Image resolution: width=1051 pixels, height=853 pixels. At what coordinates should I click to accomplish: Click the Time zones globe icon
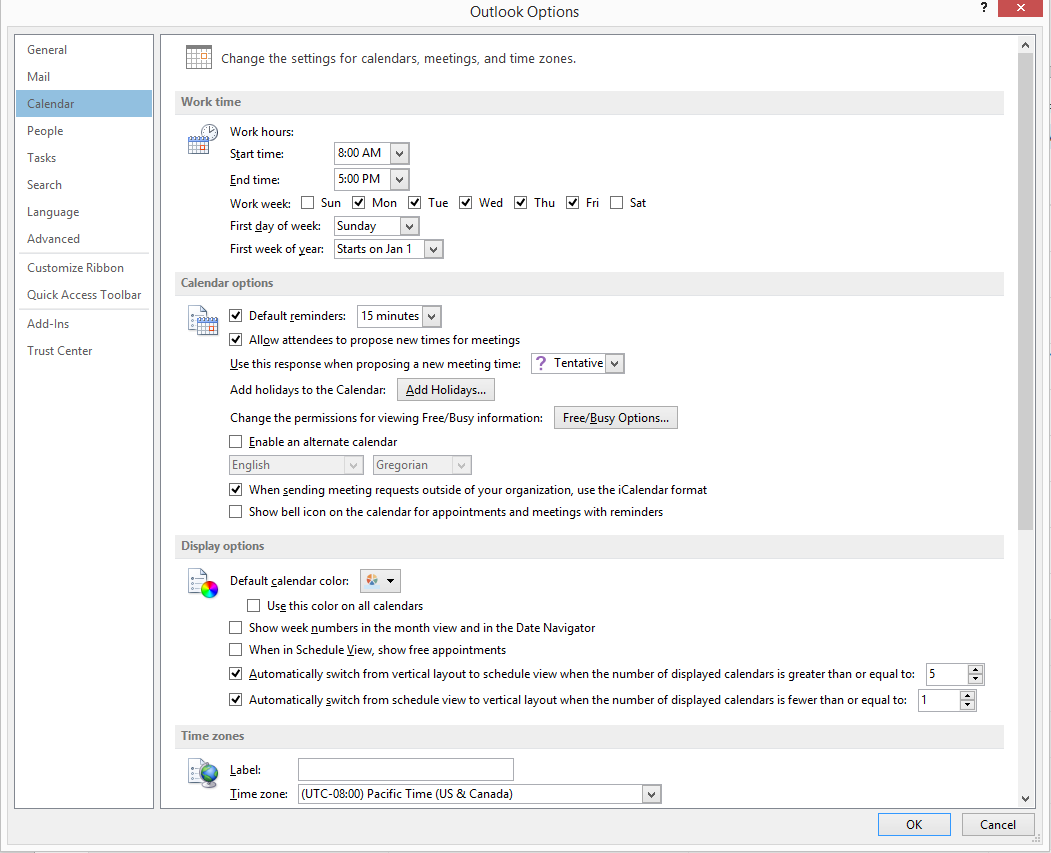coord(202,773)
